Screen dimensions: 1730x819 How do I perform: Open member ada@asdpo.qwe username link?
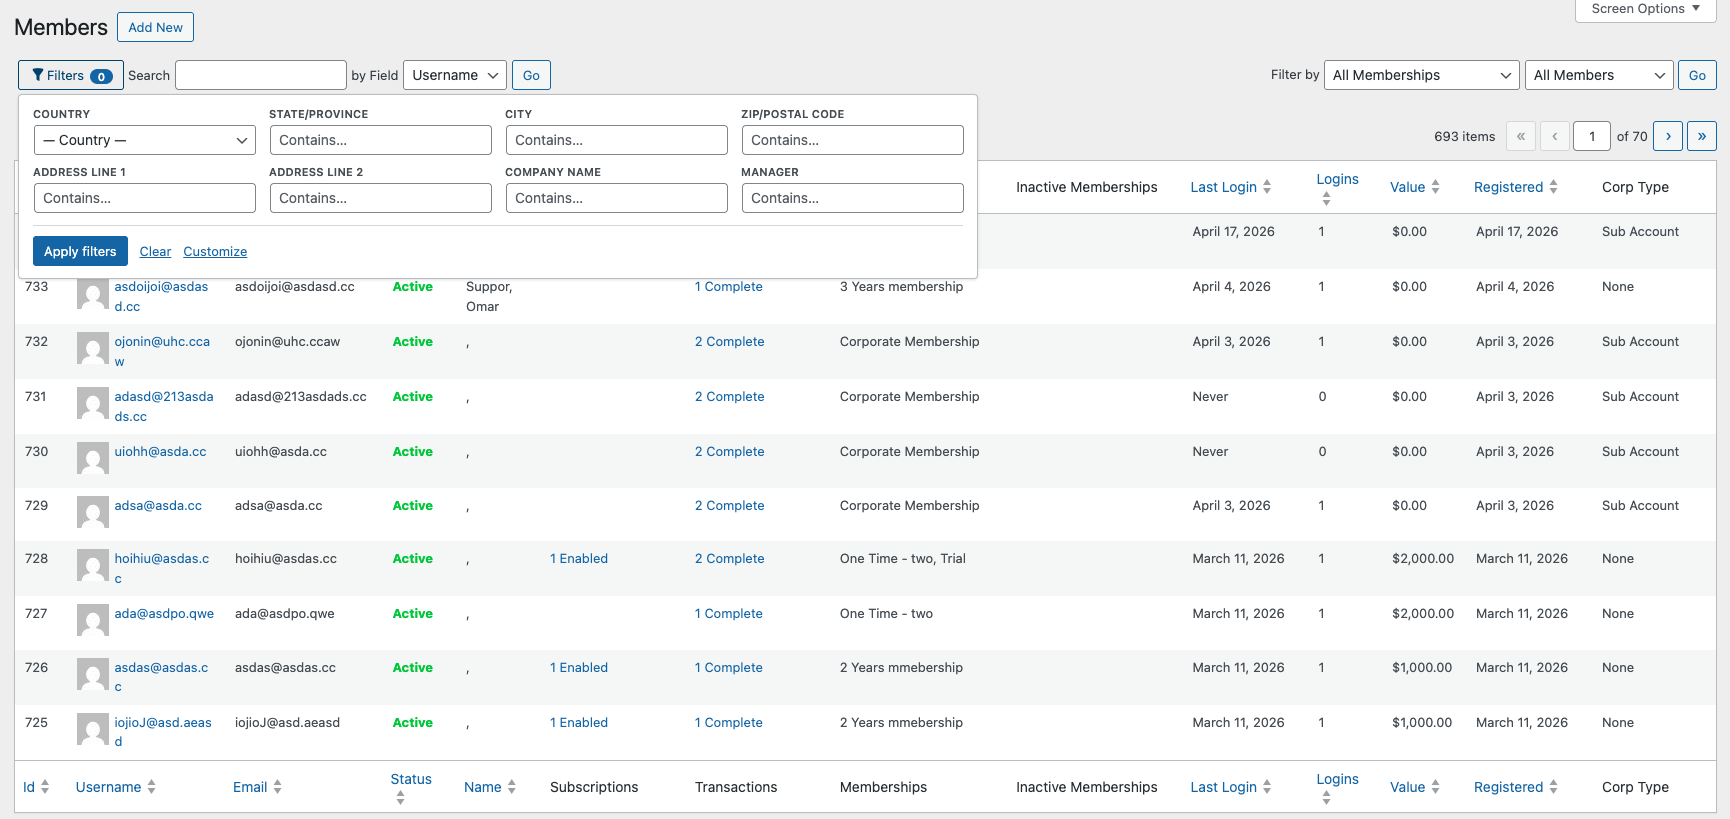pyautogui.click(x=164, y=613)
